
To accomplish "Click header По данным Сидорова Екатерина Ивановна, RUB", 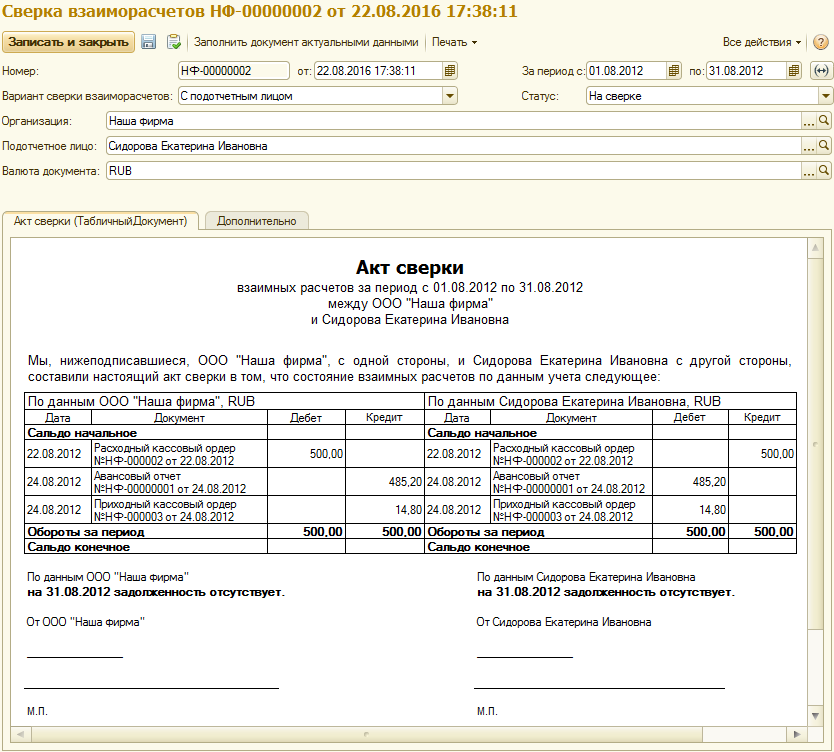I will 574,402.
